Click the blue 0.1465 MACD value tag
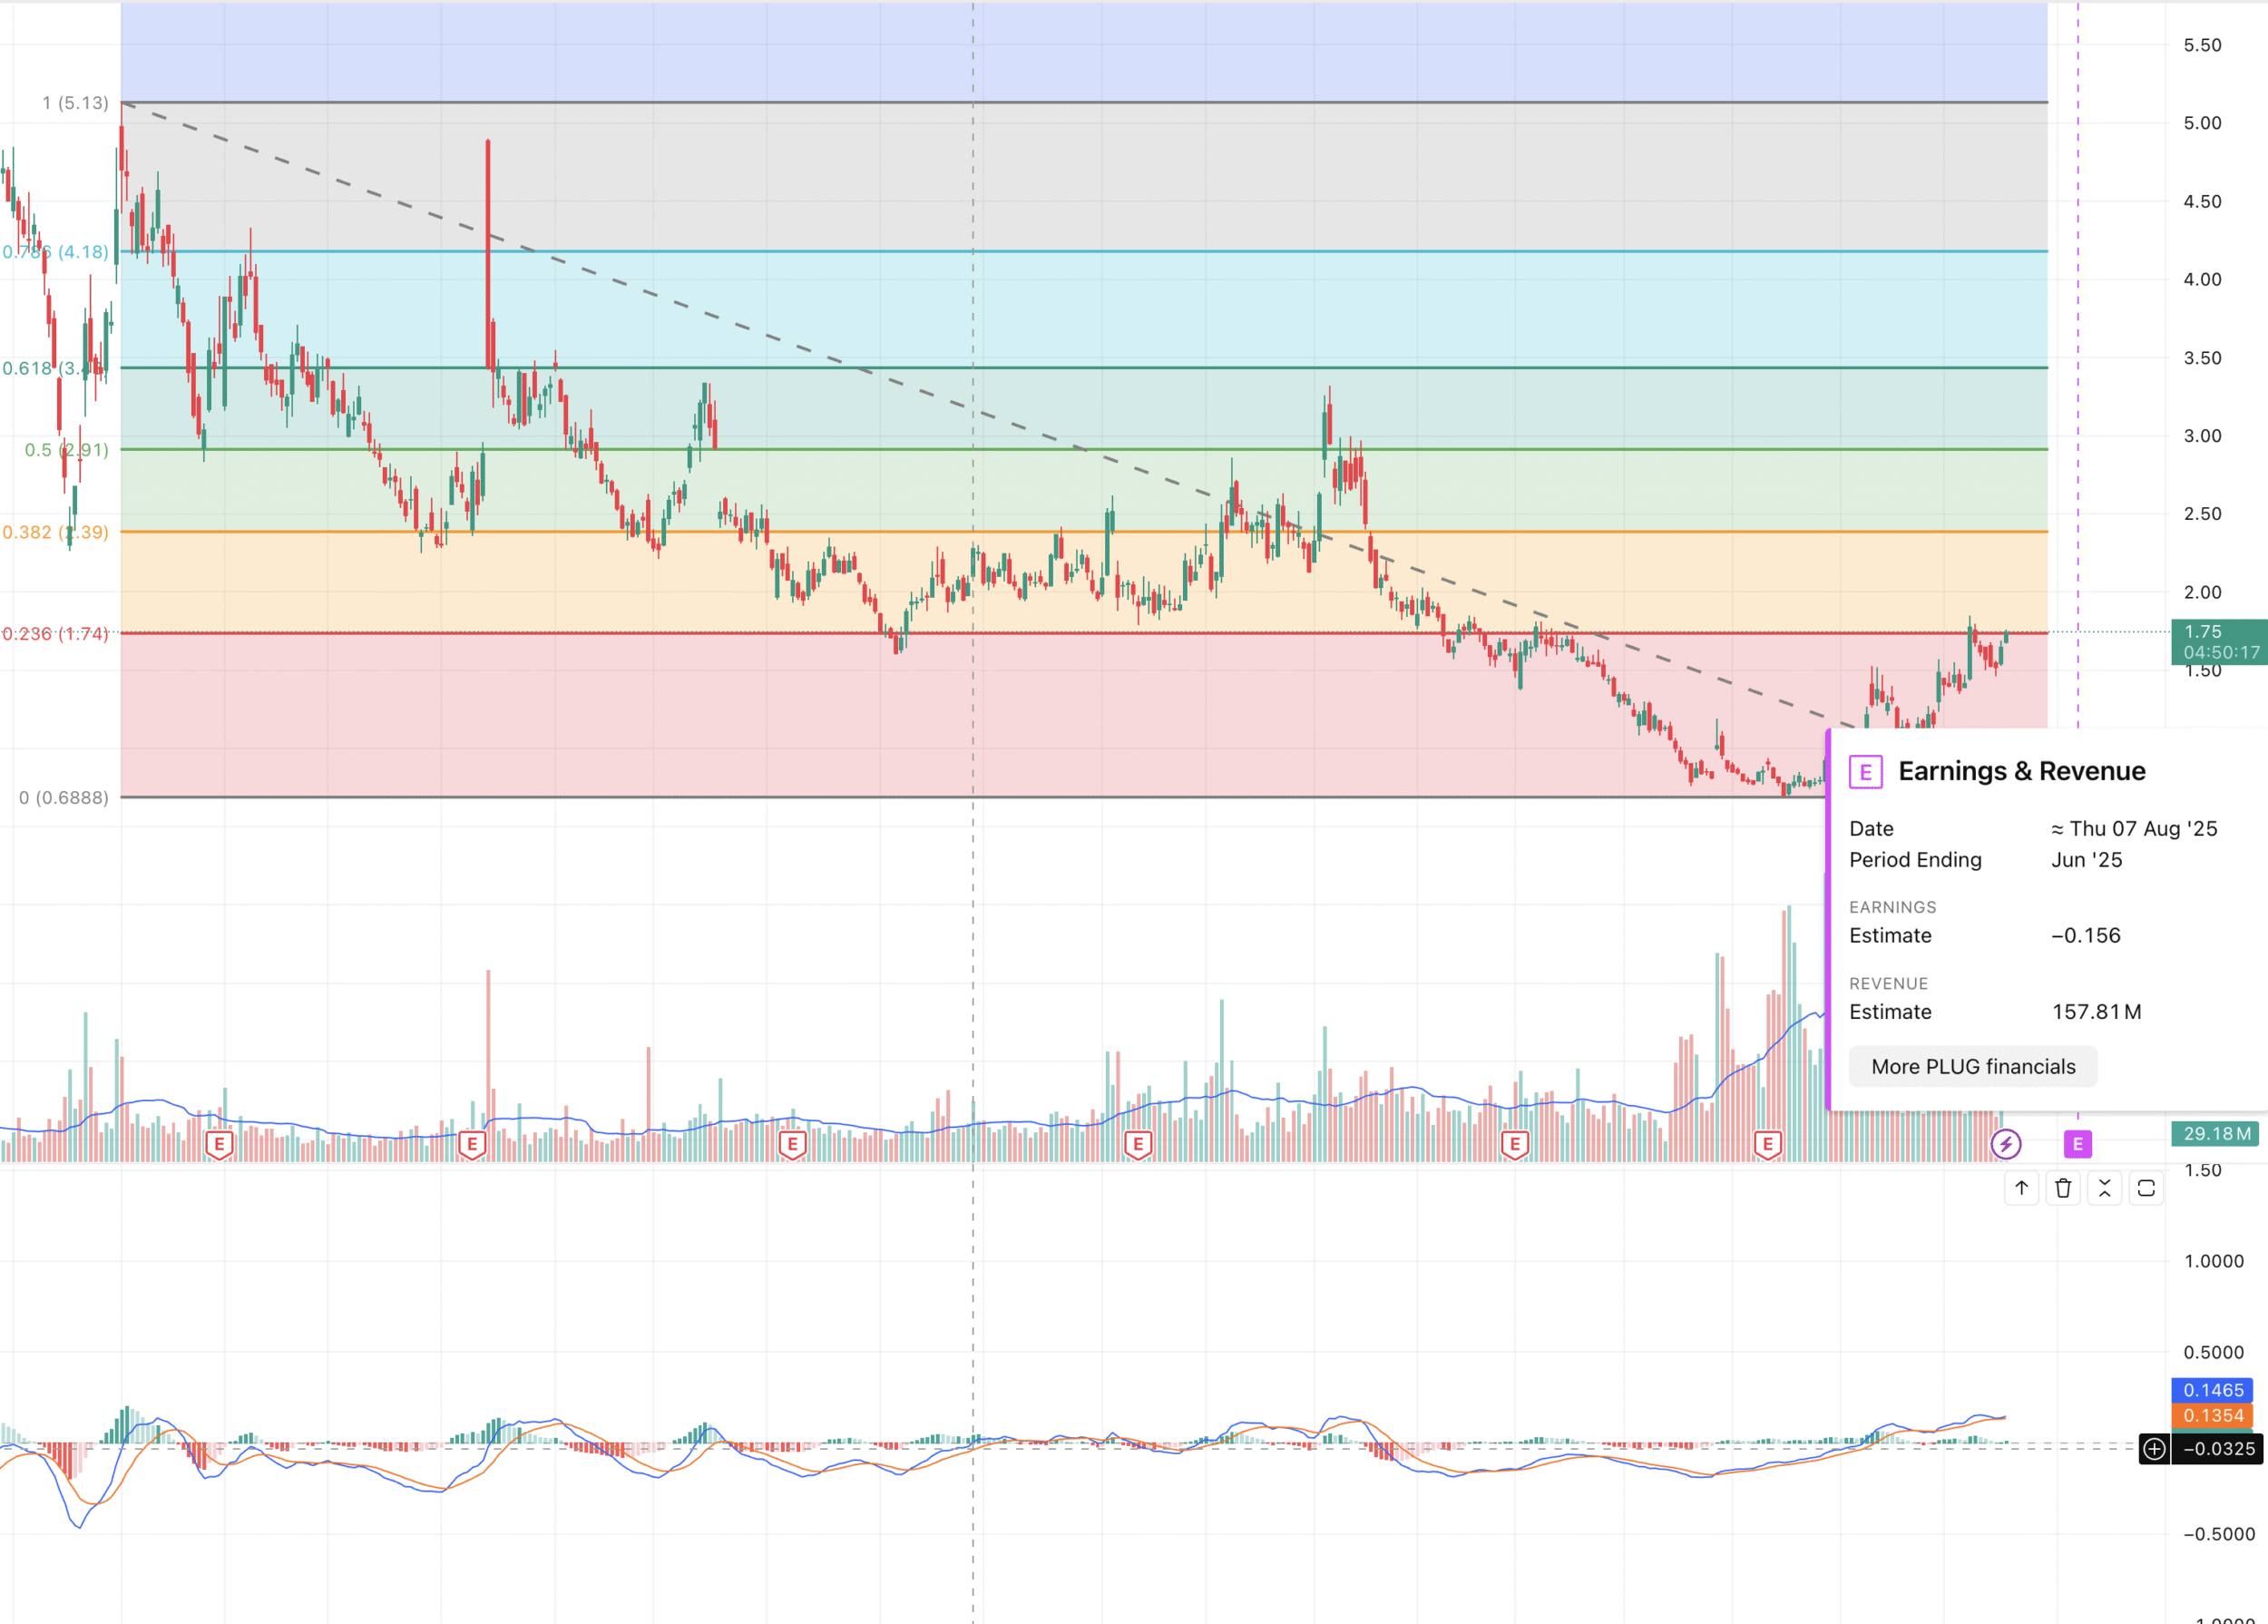 2213,1390
